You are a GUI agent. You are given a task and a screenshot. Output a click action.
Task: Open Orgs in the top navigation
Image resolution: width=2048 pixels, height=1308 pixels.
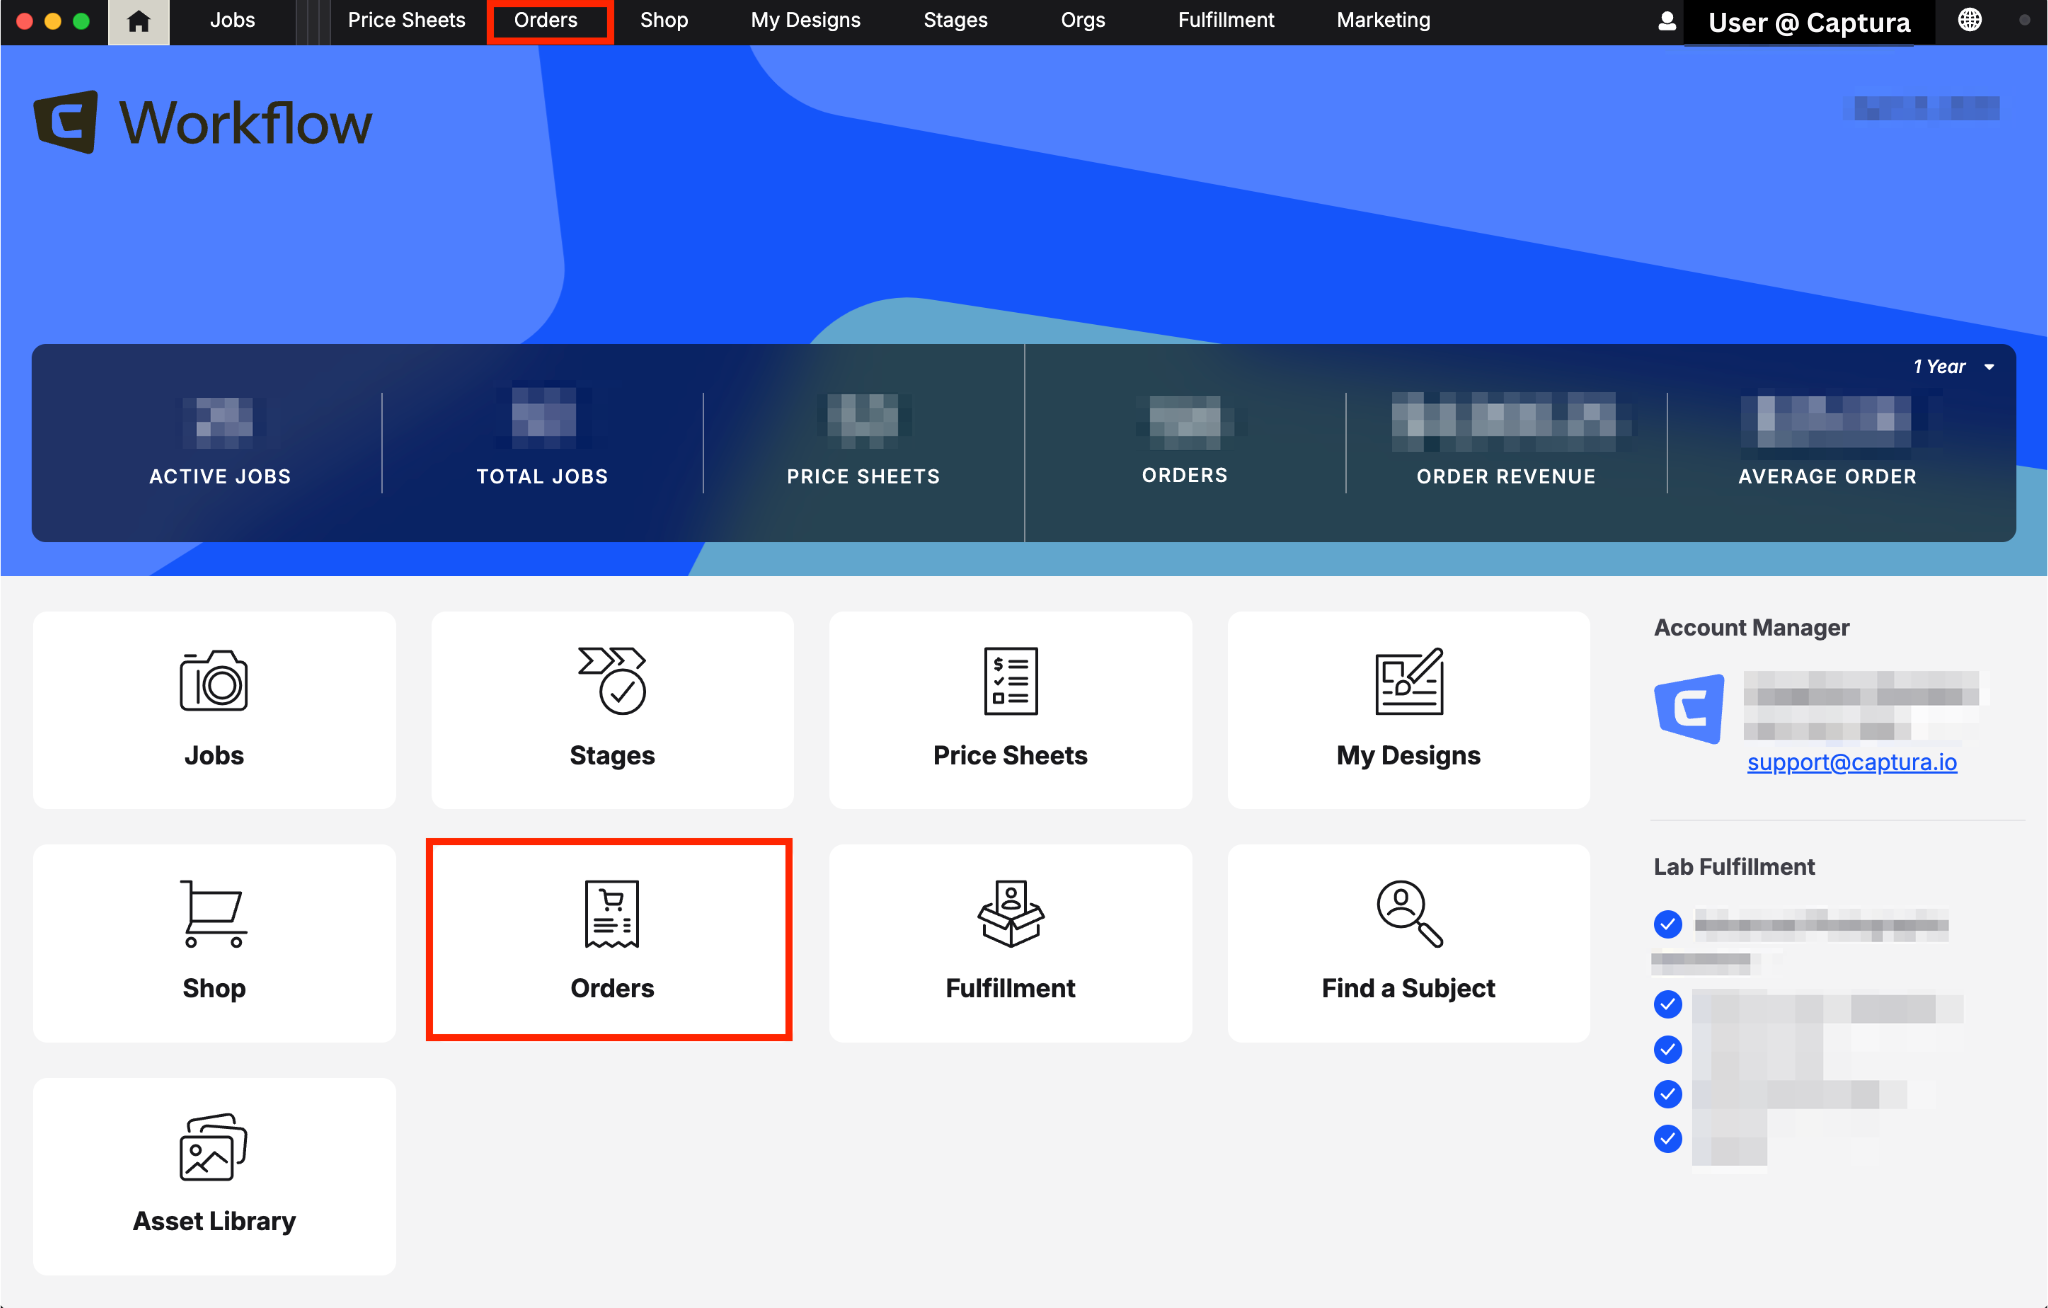[x=1083, y=20]
